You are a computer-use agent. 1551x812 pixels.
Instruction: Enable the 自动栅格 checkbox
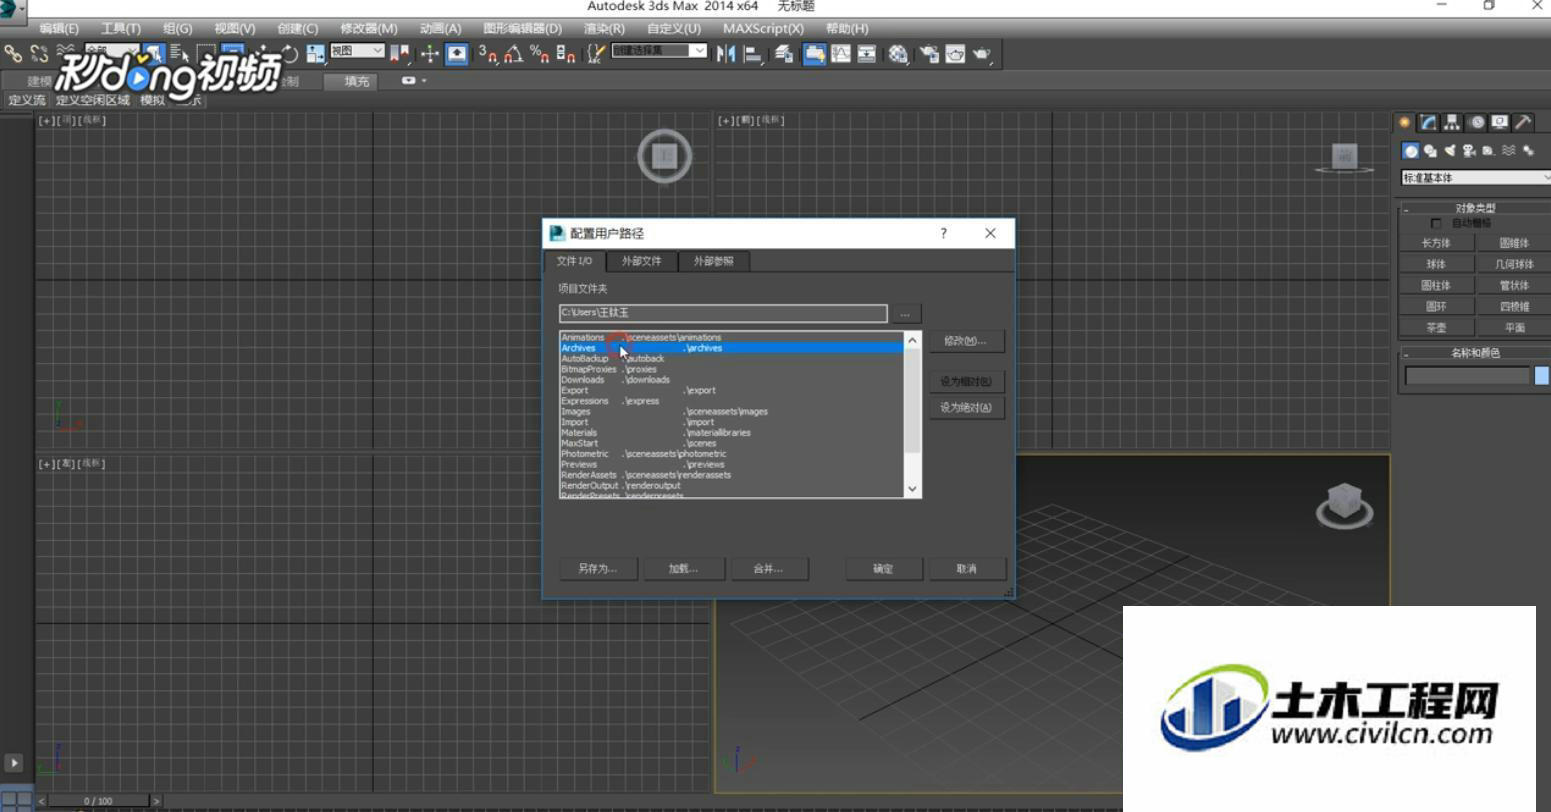(1436, 223)
